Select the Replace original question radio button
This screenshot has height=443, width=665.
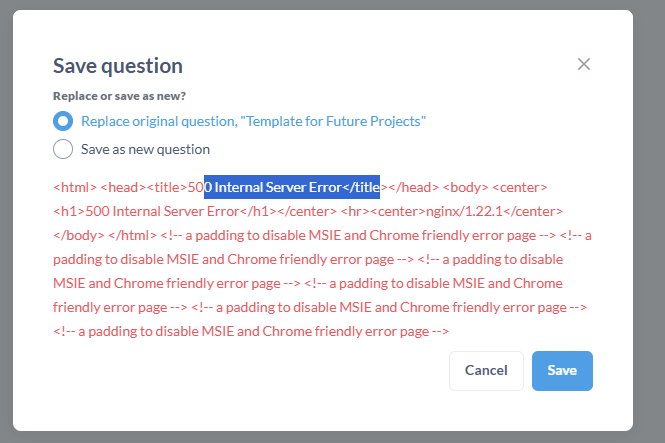[x=63, y=121]
